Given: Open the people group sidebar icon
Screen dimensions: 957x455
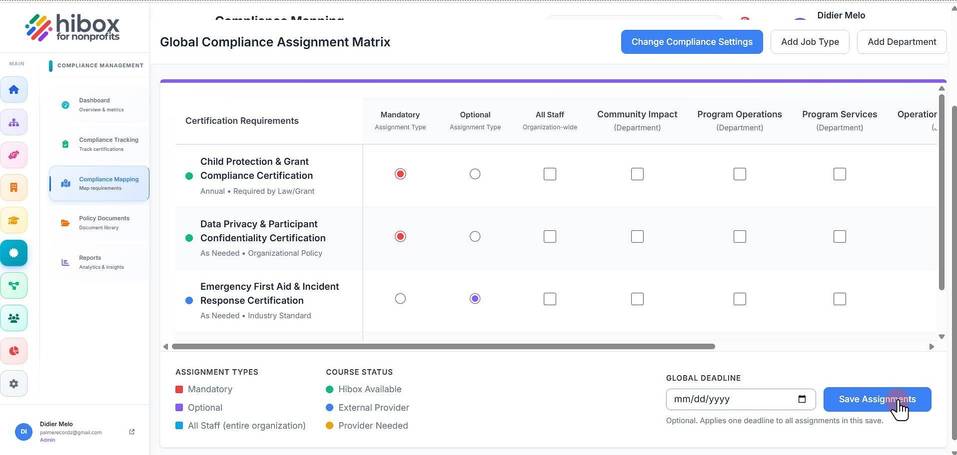Looking at the screenshot, I should pos(13,318).
